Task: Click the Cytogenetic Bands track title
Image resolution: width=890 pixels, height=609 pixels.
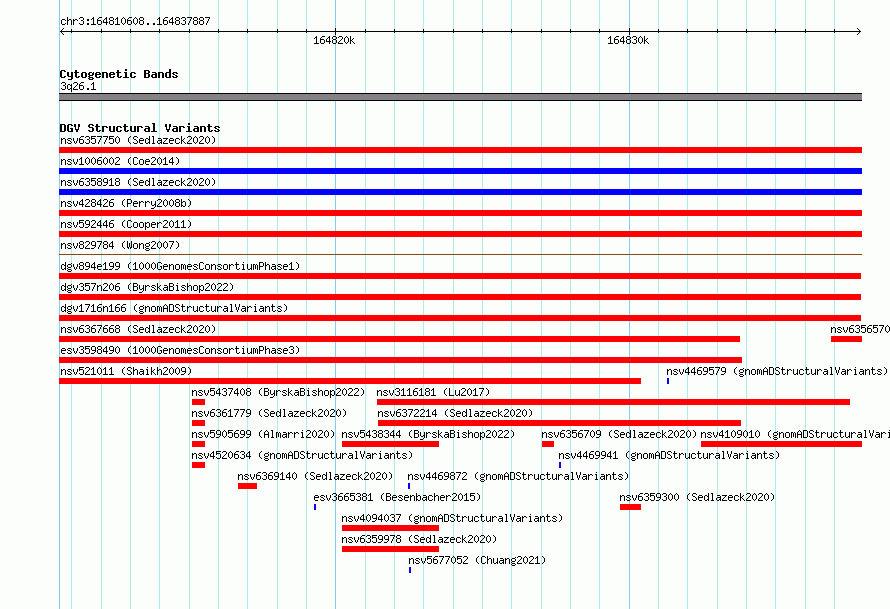Action: click(x=119, y=74)
